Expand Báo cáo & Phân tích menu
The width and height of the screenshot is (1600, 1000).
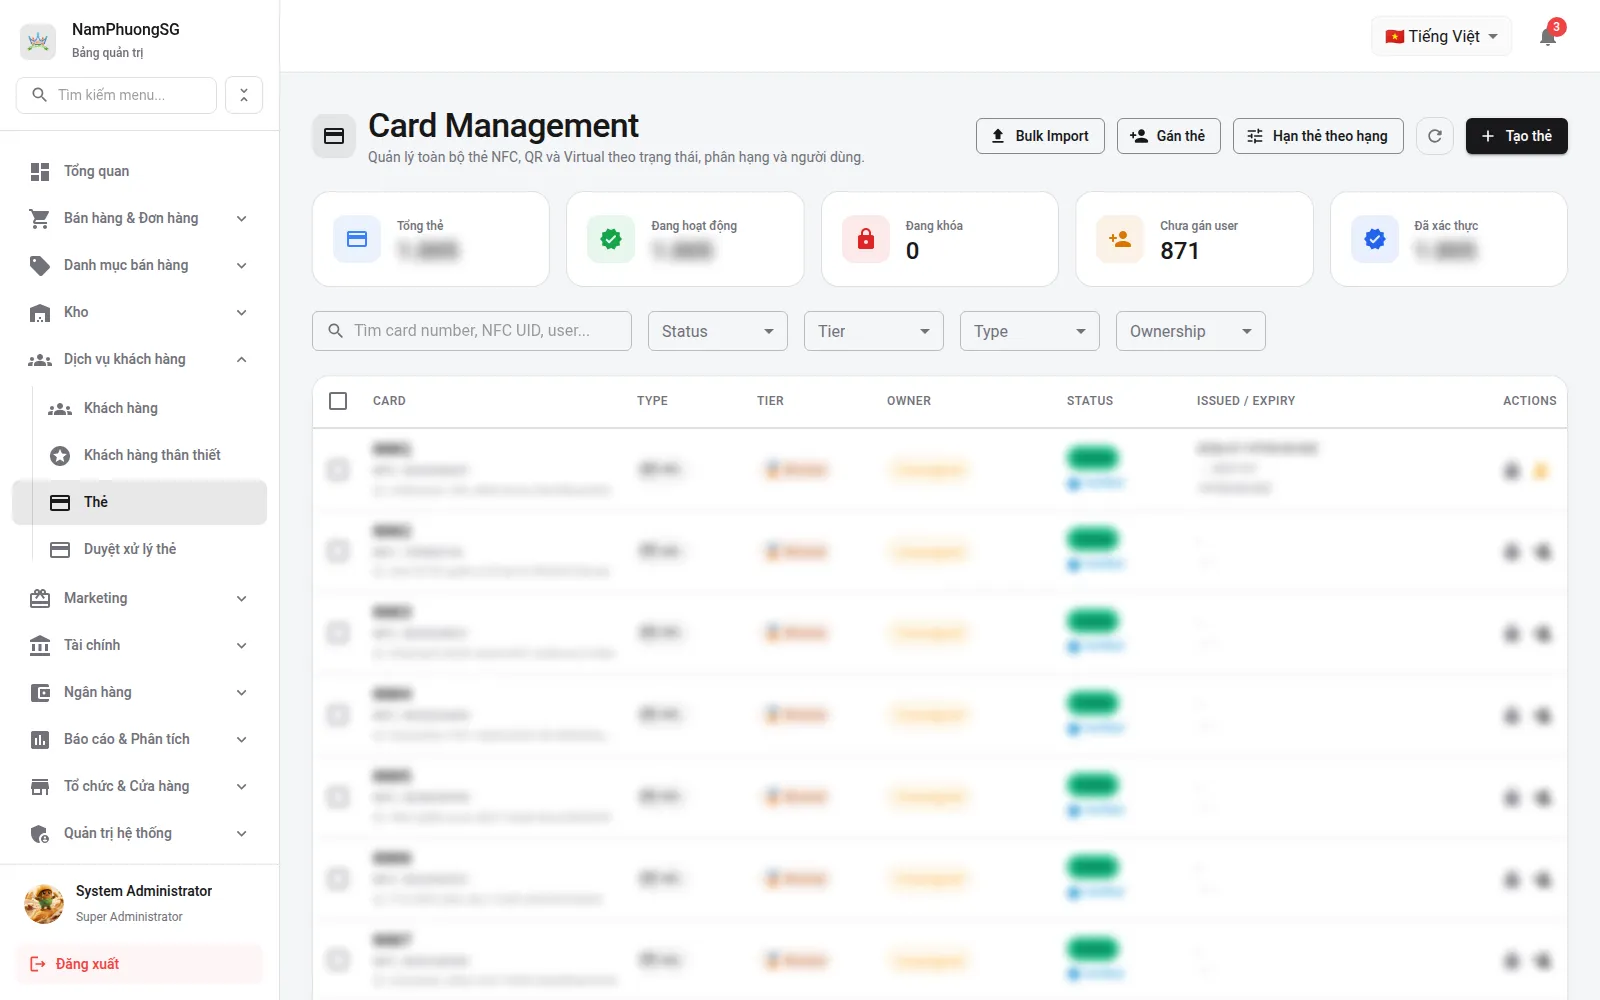pos(140,739)
